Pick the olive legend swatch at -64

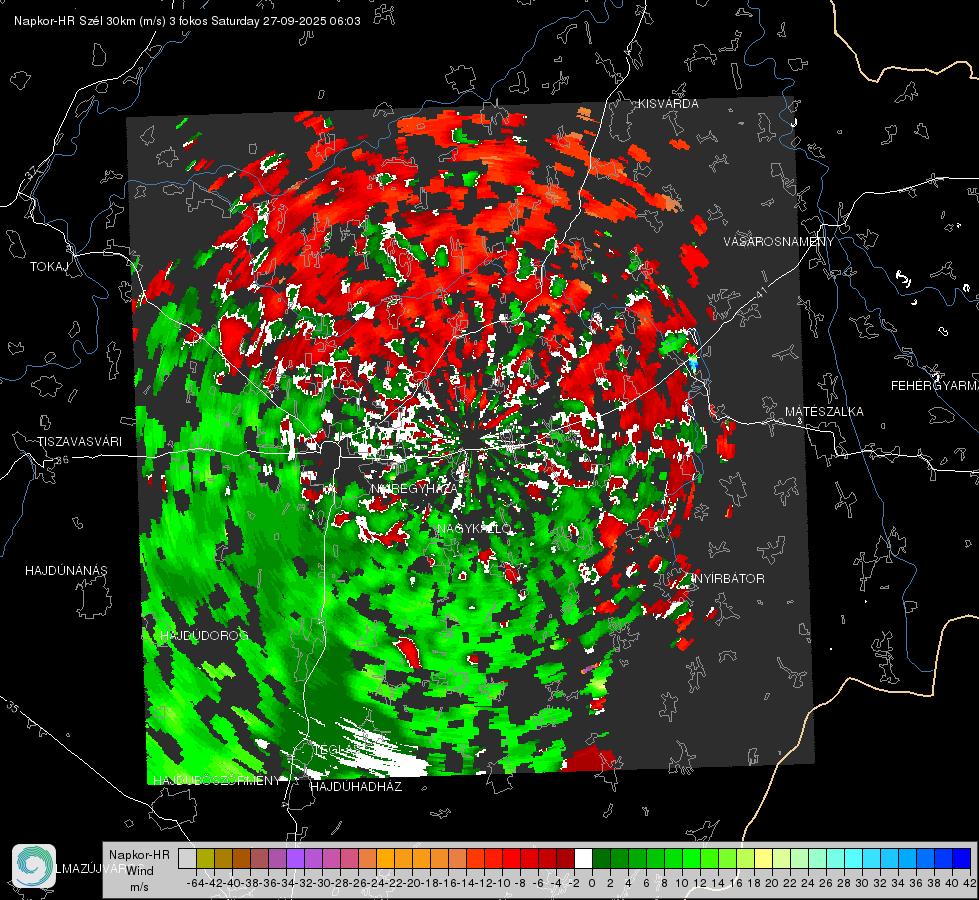point(205,859)
